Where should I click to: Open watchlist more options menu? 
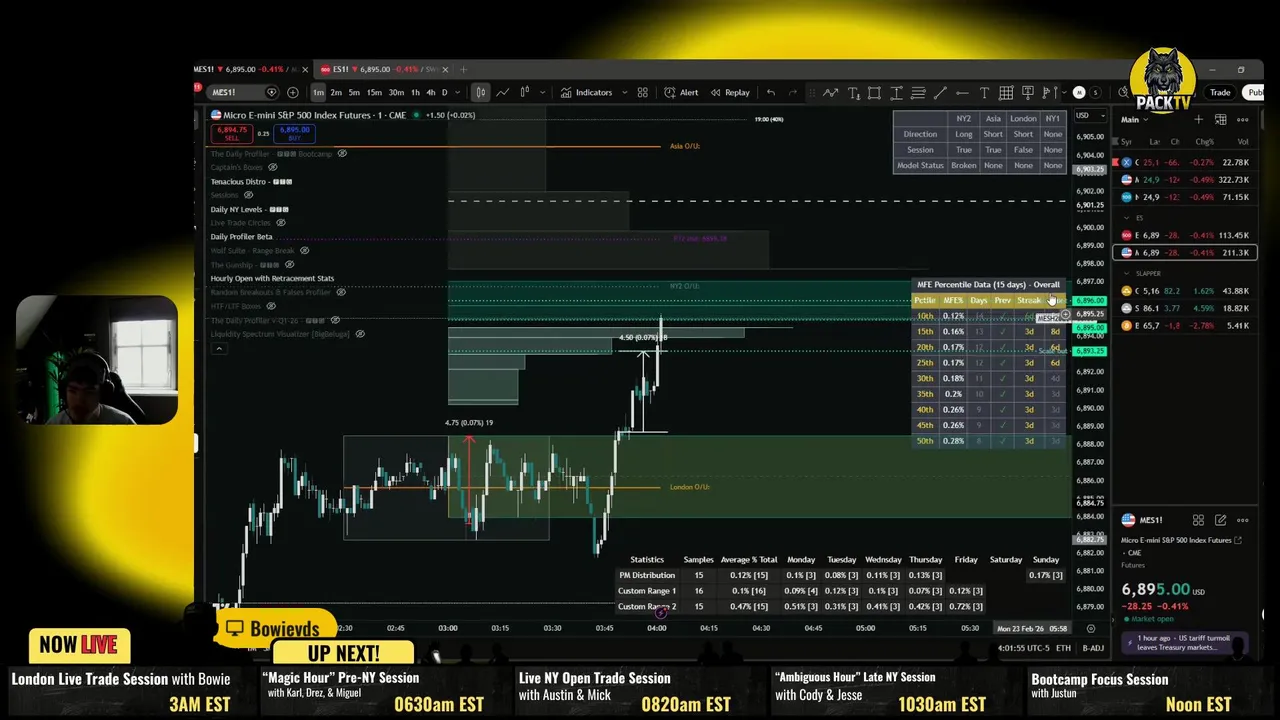point(1243,119)
